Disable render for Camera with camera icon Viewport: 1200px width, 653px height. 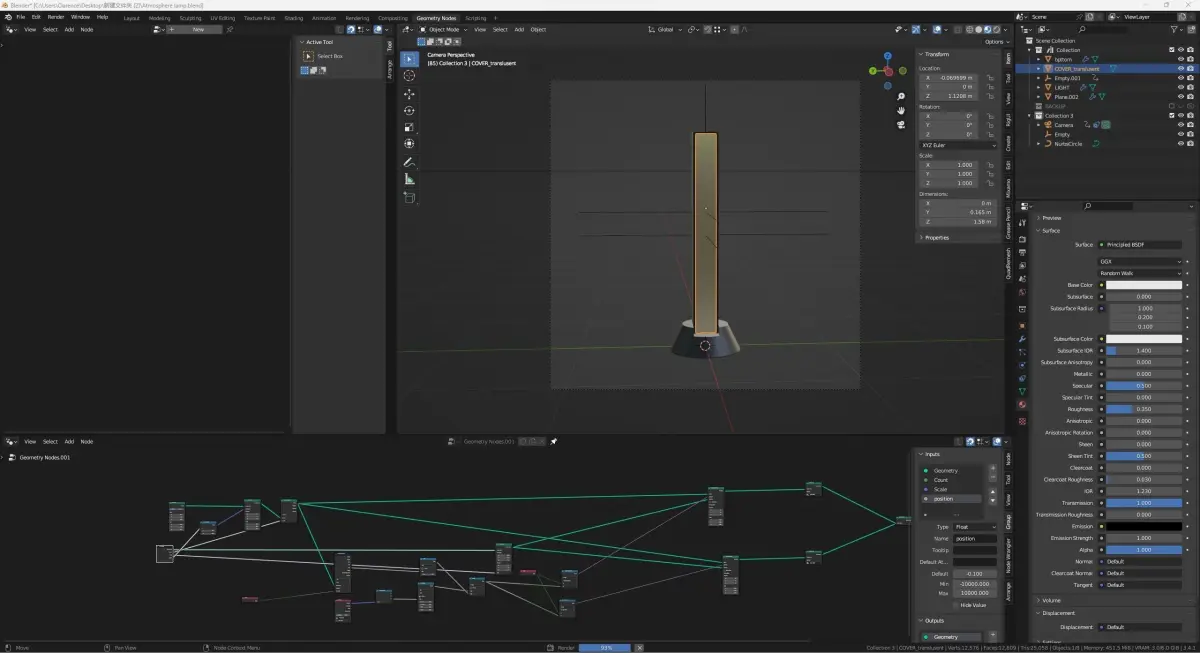pos(1190,125)
